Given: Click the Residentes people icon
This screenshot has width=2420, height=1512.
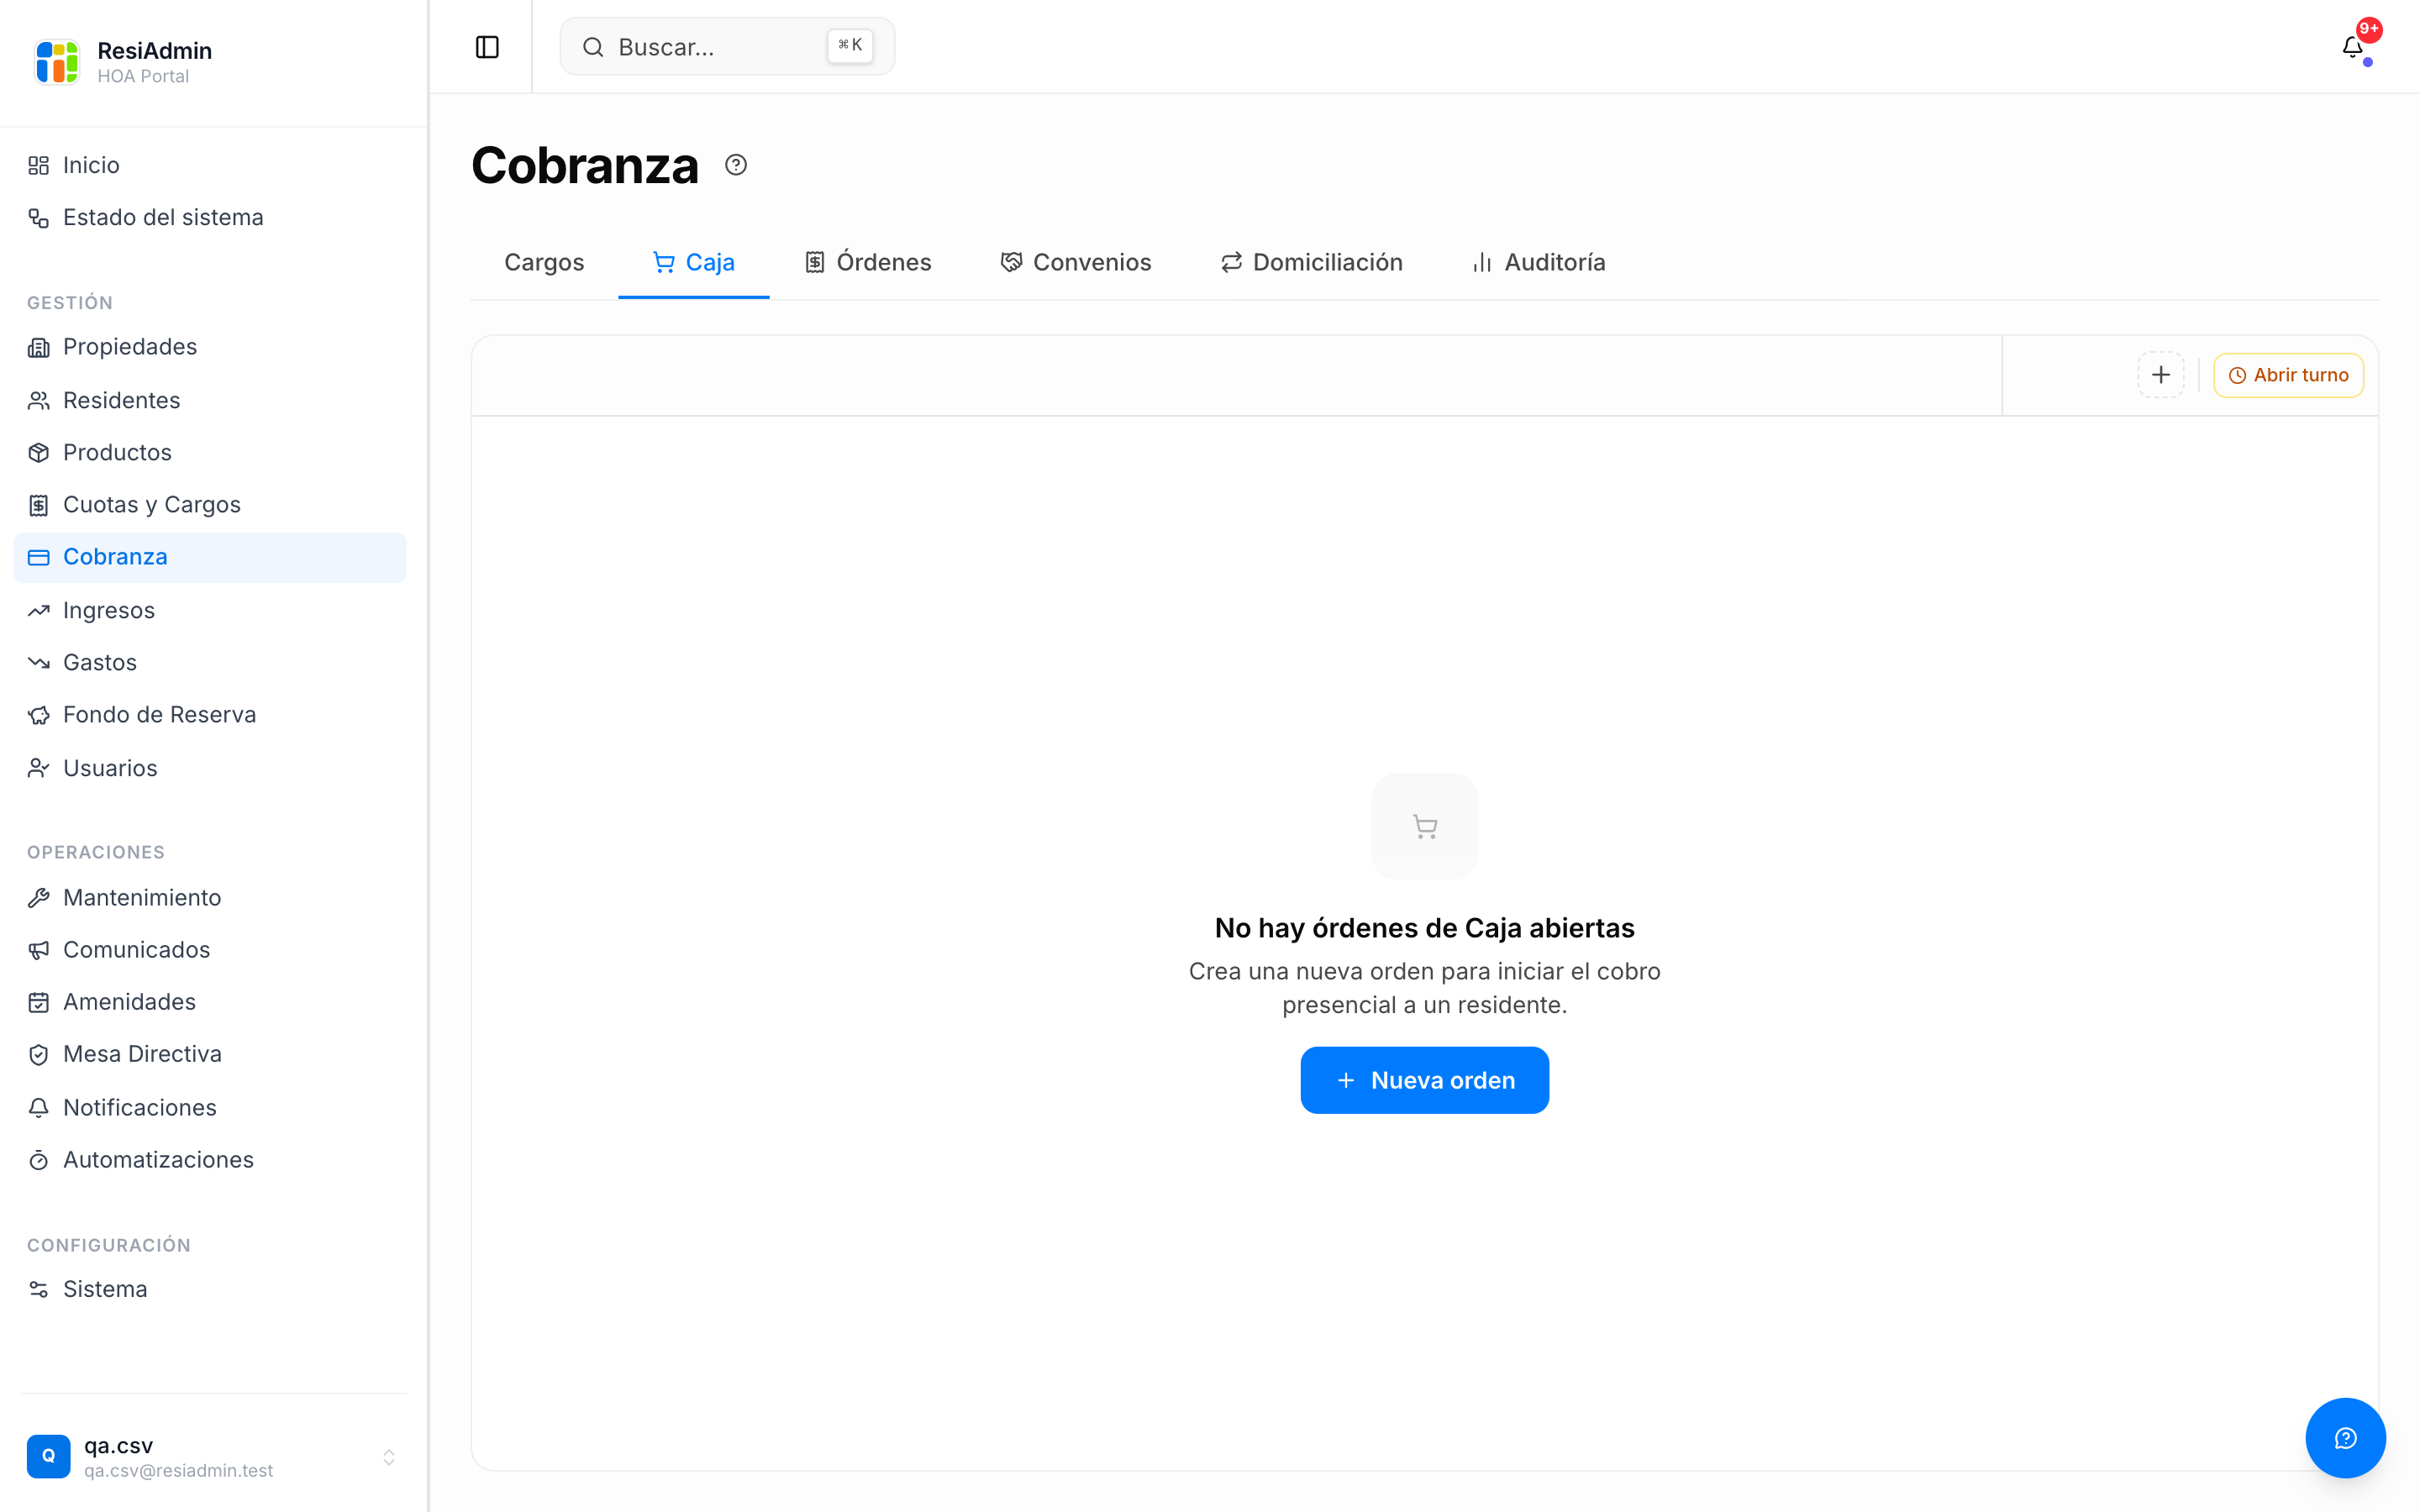Looking at the screenshot, I should coord(39,400).
